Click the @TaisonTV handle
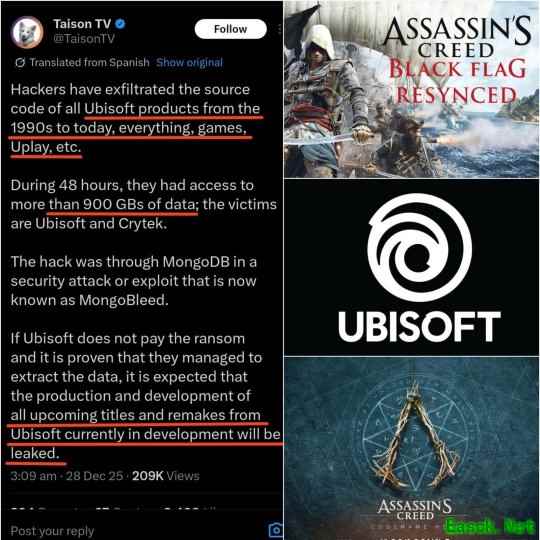540x540 pixels. (x=84, y=39)
